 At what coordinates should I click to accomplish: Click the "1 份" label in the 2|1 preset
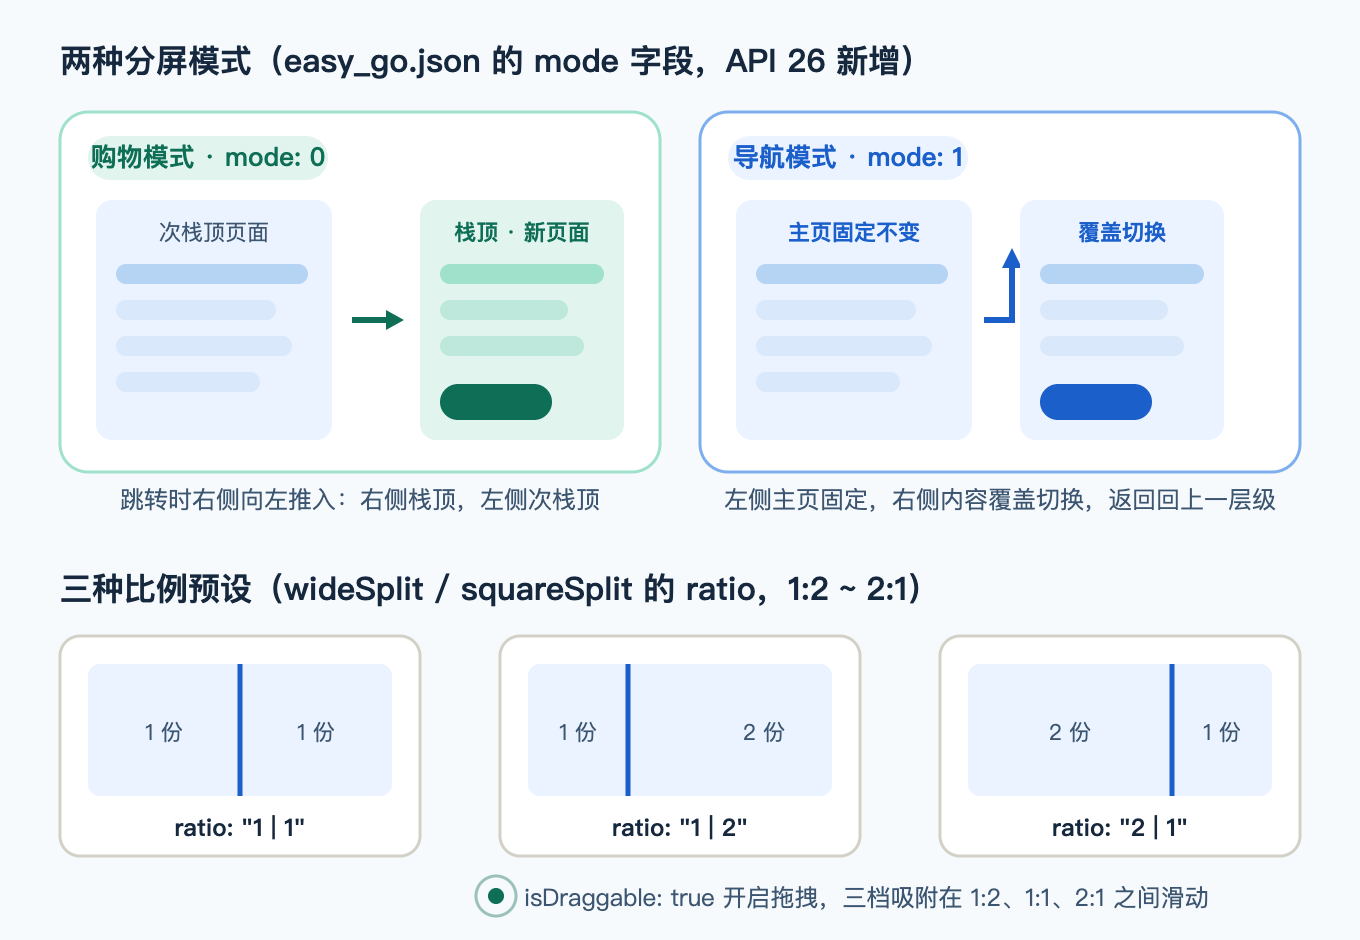1221,732
